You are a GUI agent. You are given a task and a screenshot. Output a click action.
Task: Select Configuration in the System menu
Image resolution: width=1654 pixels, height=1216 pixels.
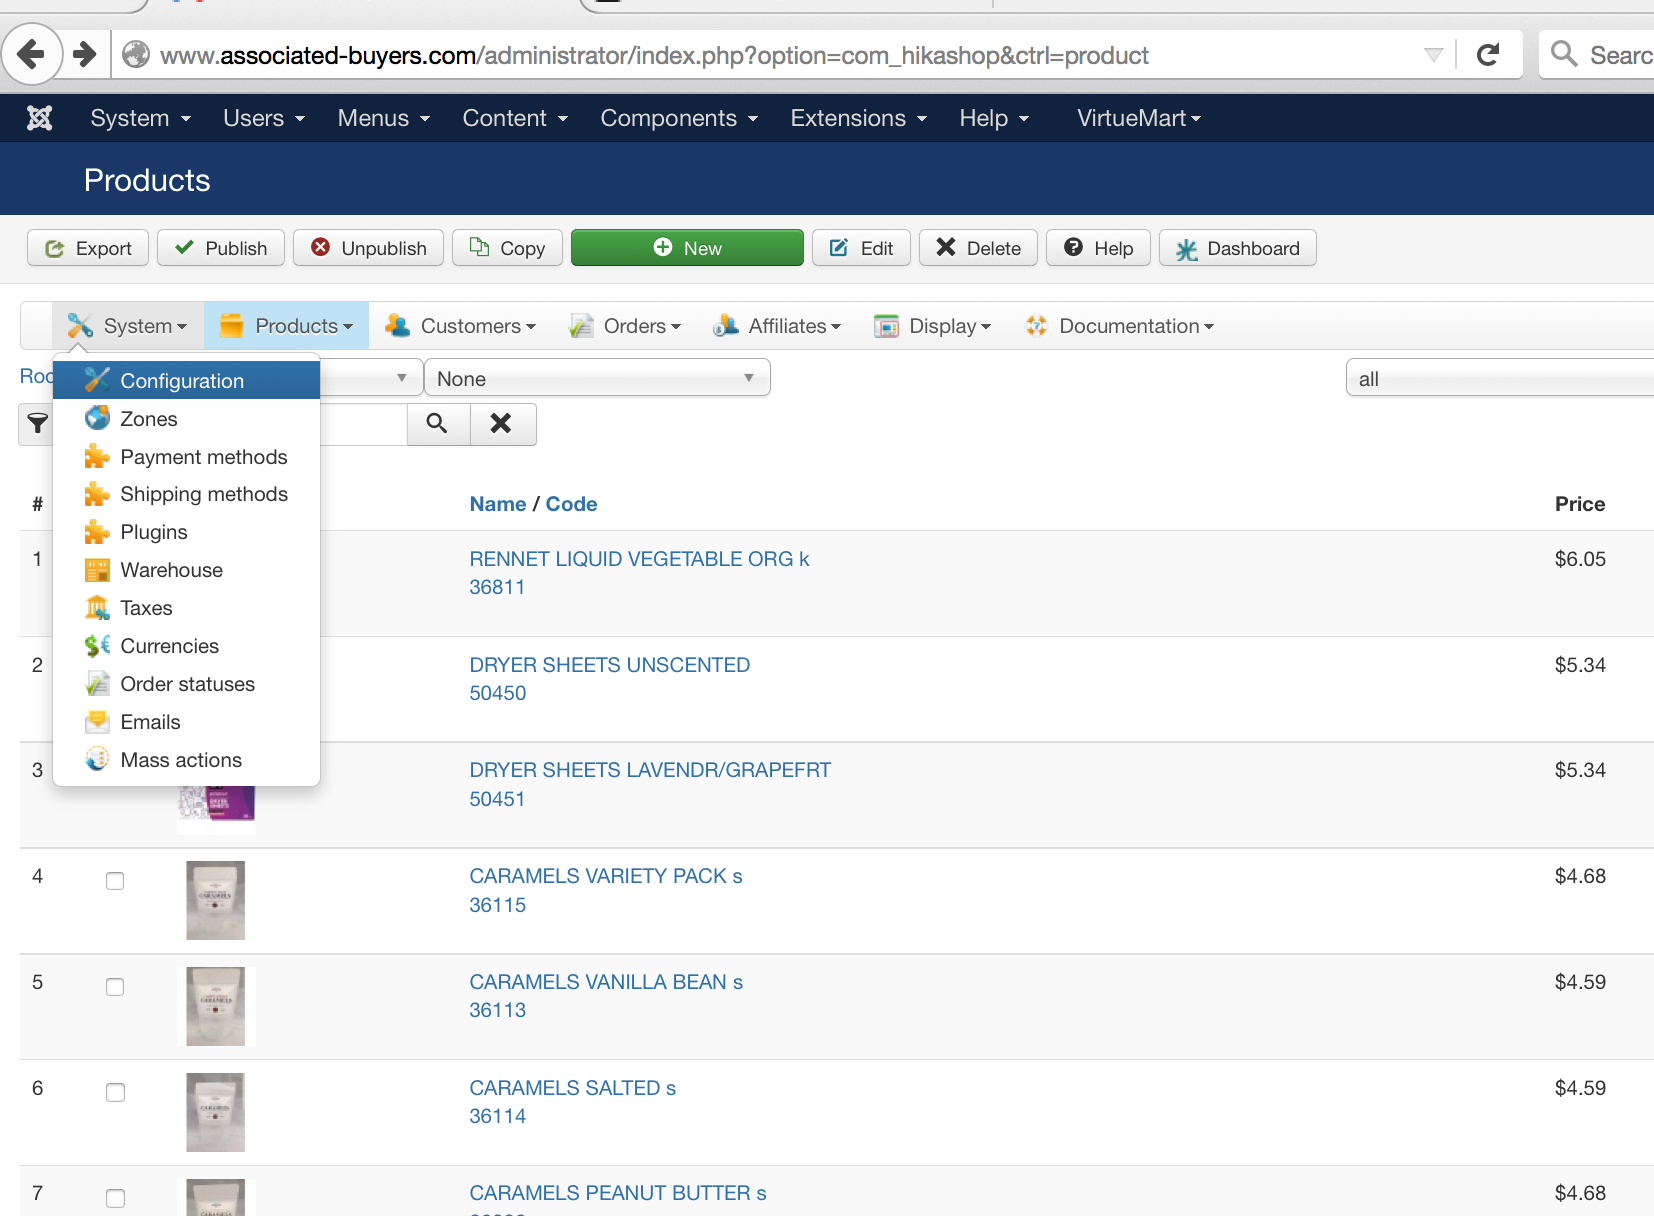pyautogui.click(x=181, y=381)
